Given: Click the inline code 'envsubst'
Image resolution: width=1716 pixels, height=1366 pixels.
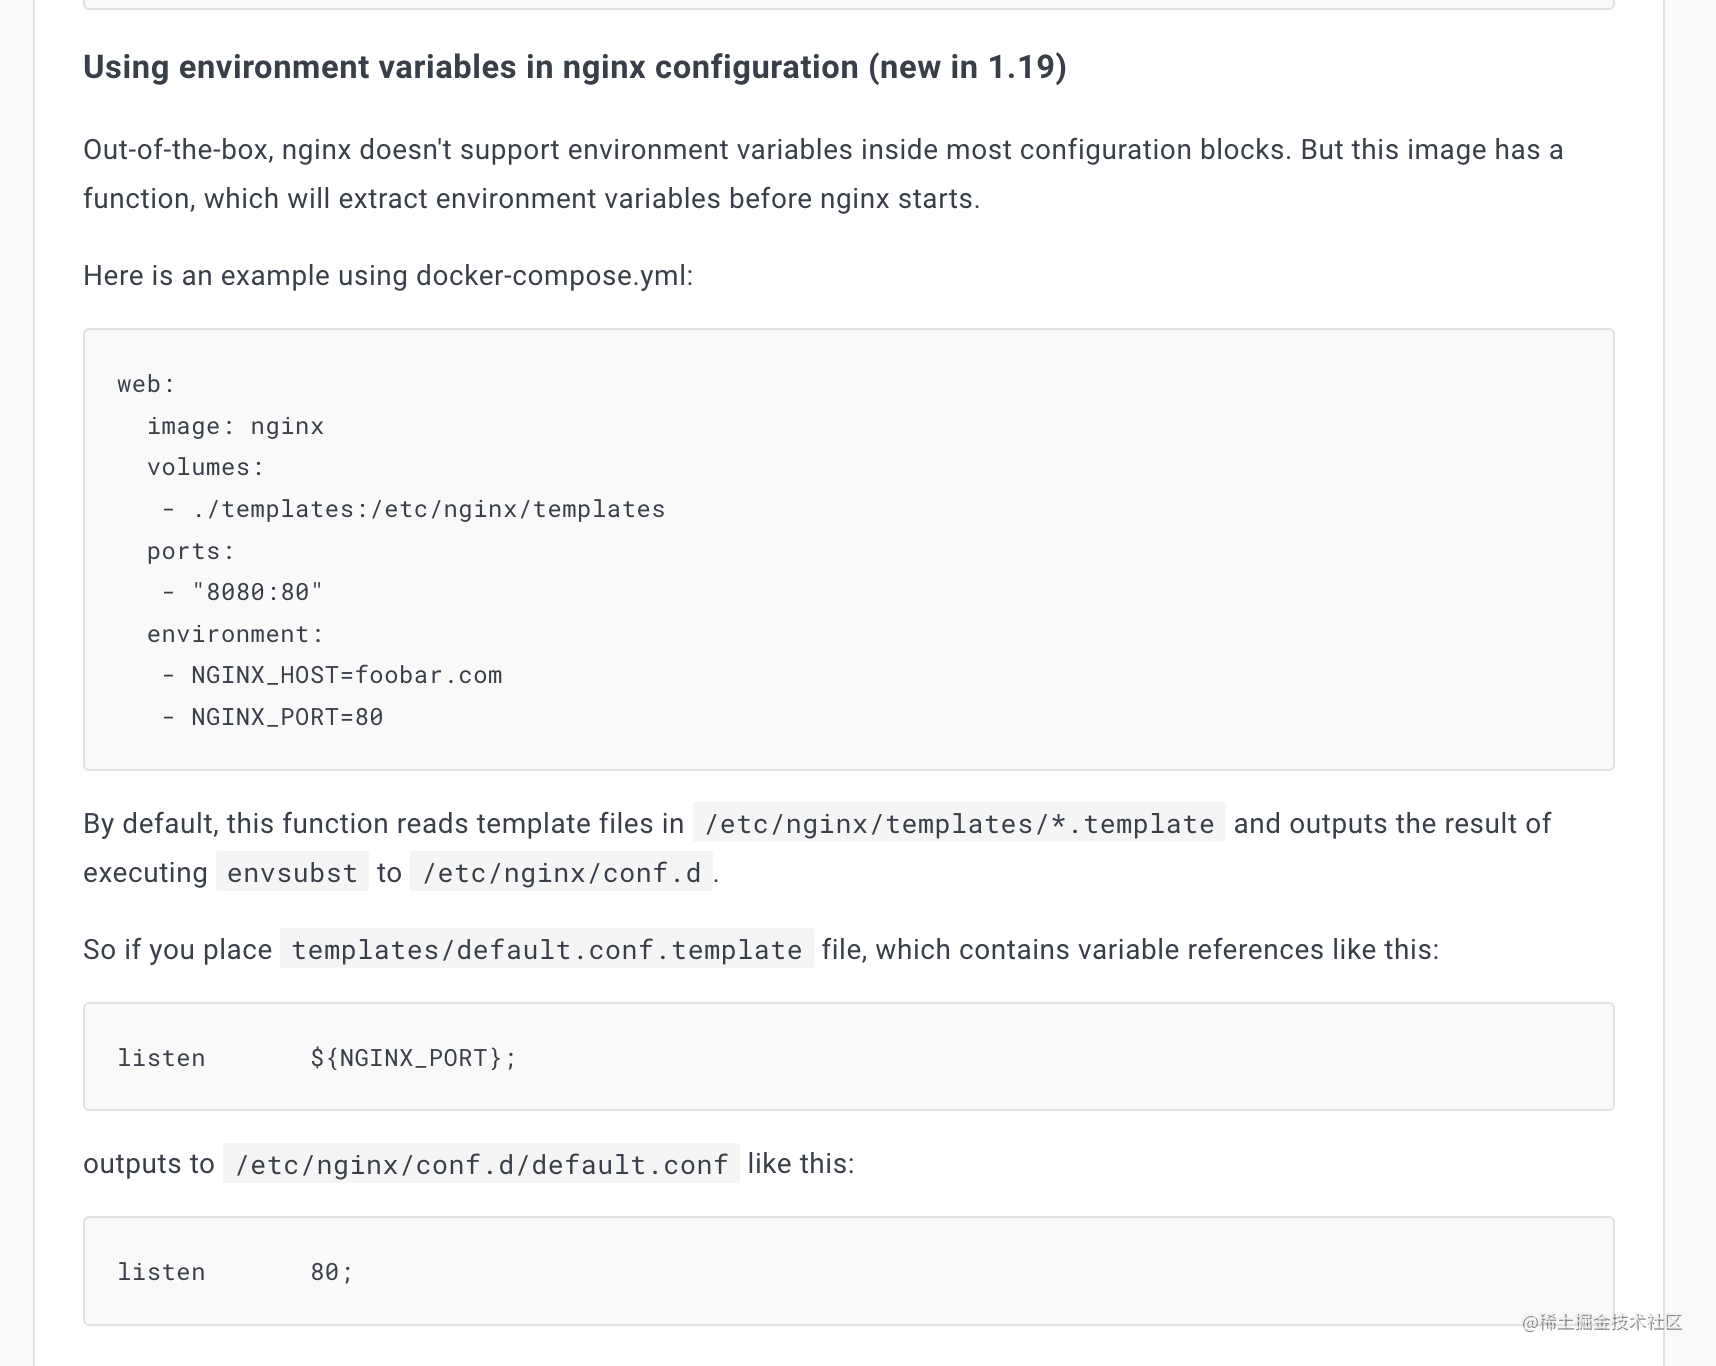Looking at the screenshot, I should click(292, 872).
